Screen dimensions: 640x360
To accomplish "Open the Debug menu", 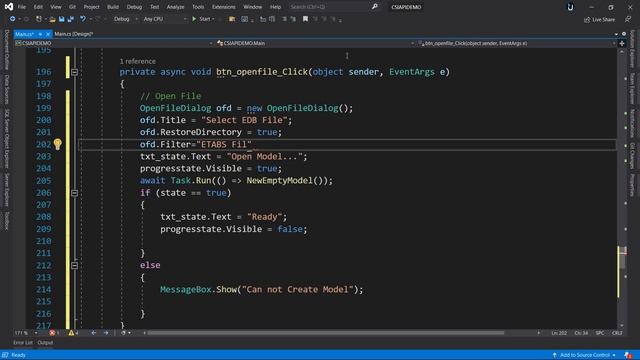I will pyautogui.click(x=134, y=7).
